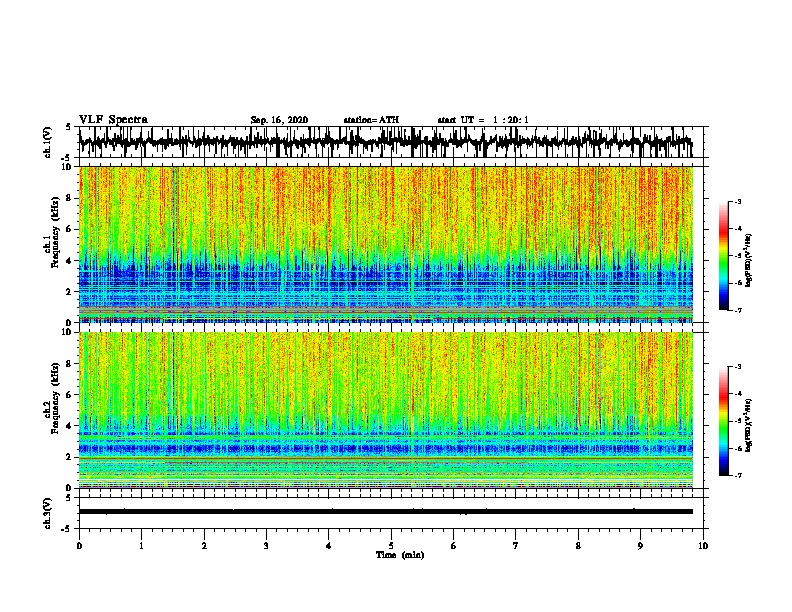
Task: Click the "Time (min)" axis title
Action: click(x=400, y=555)
